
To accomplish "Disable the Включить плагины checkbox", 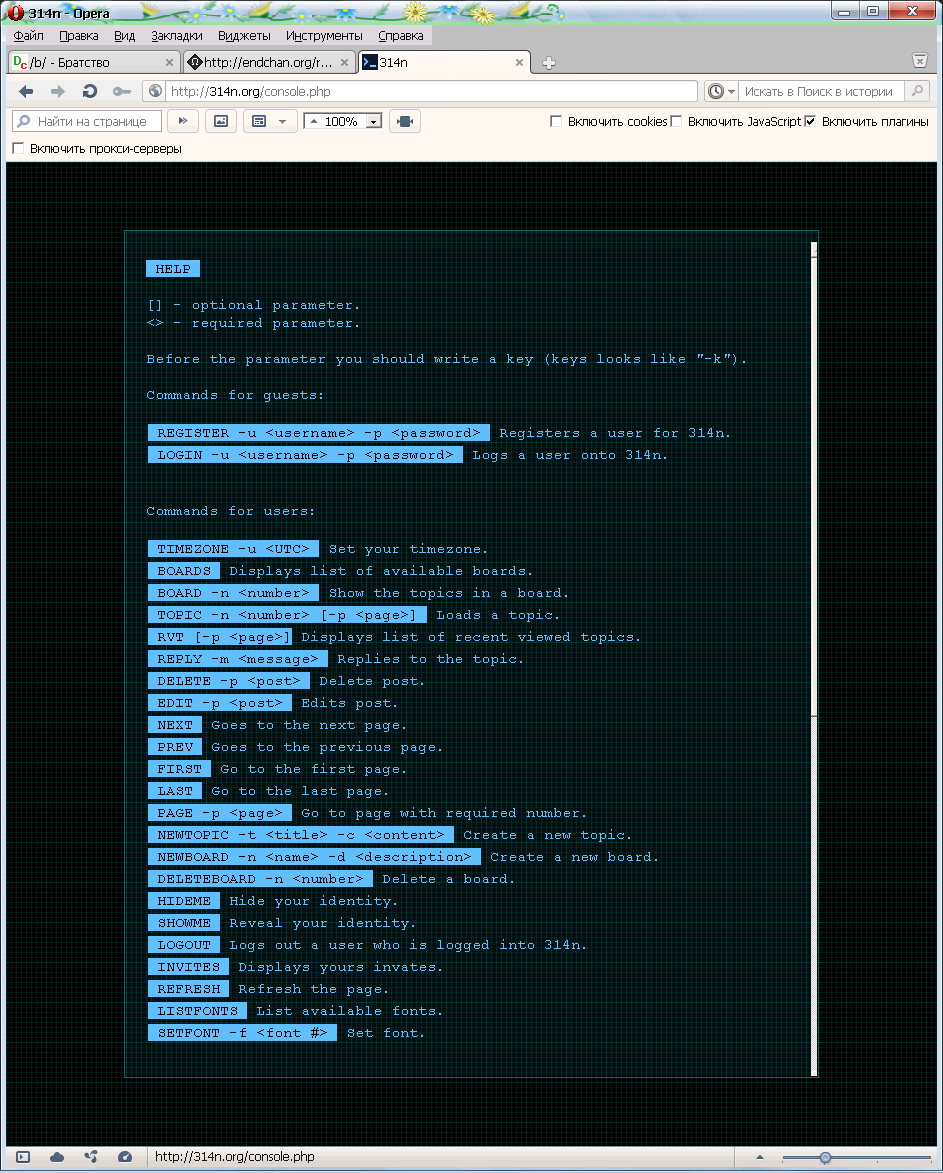I will [810, 121].
